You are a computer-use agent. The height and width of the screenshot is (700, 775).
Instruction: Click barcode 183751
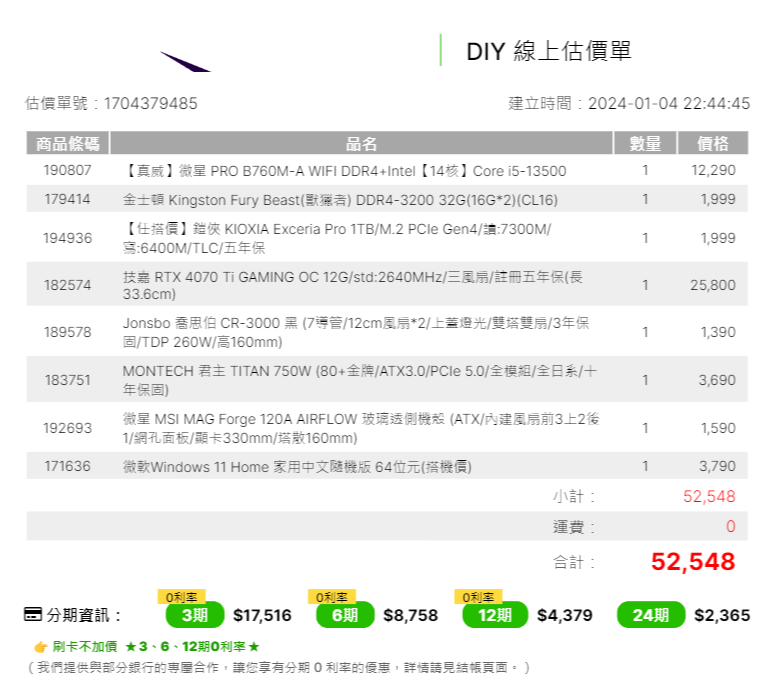click(x=67, y=380)
